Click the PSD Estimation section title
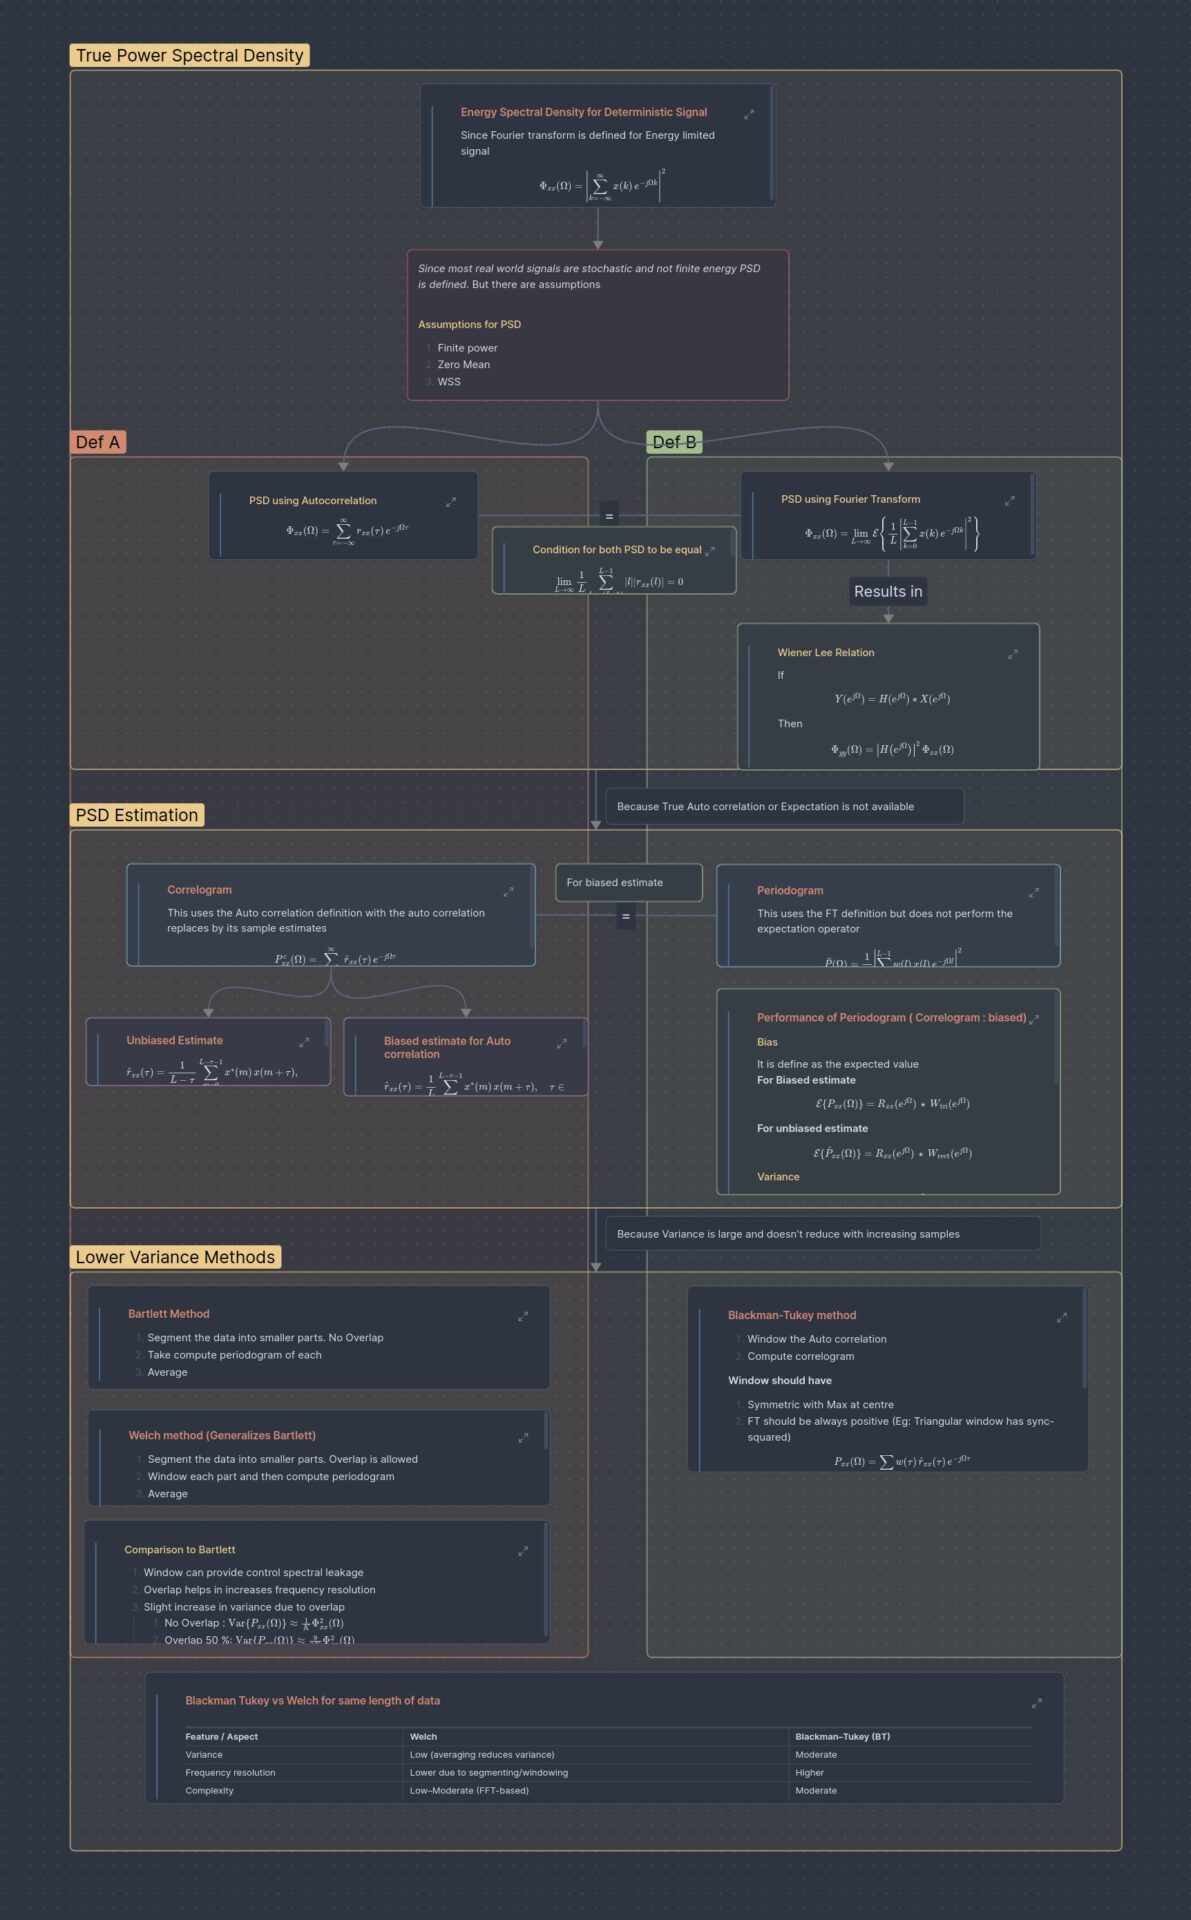This screenshot has width=1191, height=1920. click(x=137, y=815)
